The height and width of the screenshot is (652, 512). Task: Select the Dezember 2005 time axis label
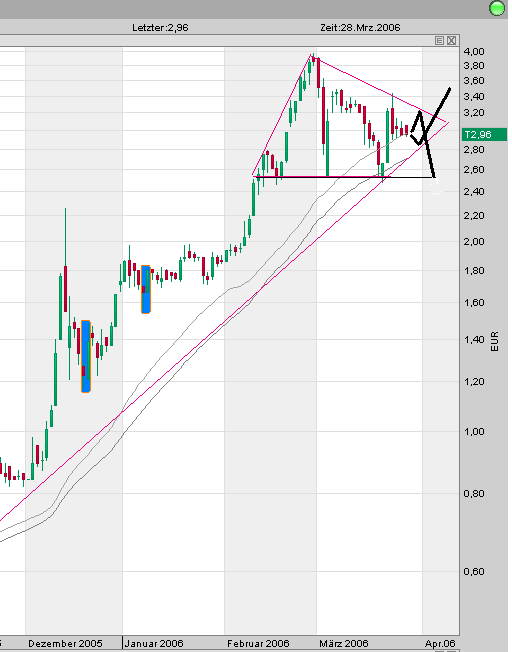[65, 644]
